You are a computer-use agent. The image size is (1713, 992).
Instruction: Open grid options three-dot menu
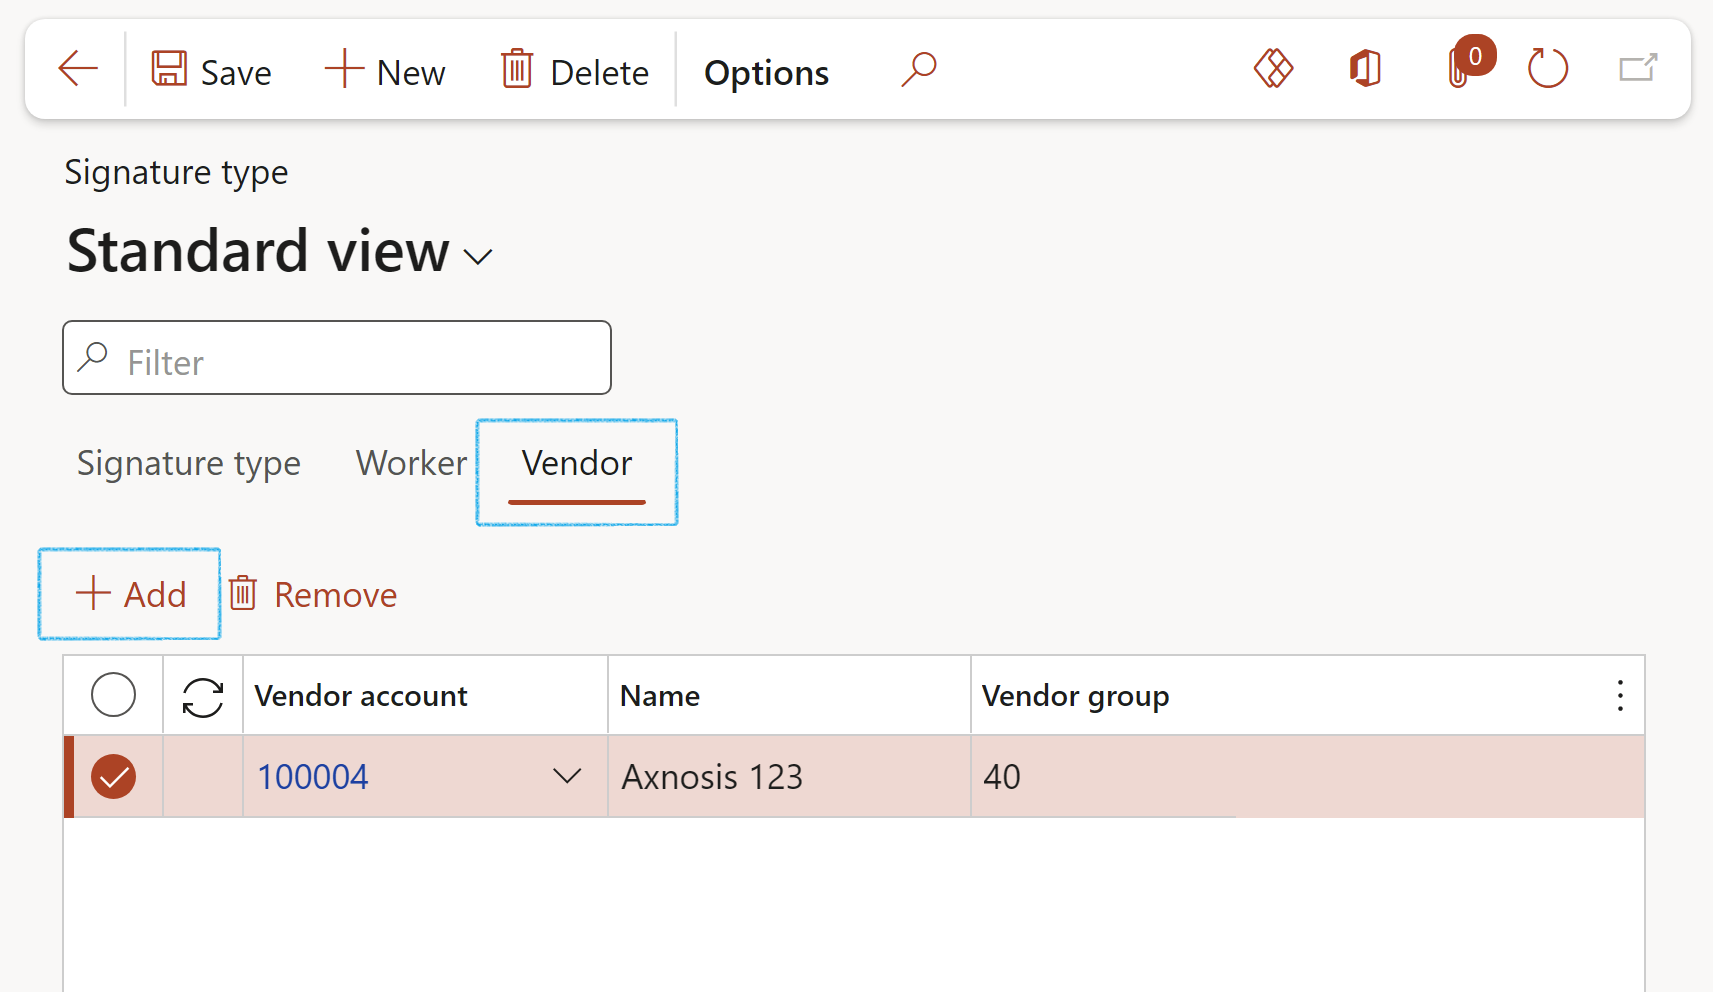coord(1620,696)
